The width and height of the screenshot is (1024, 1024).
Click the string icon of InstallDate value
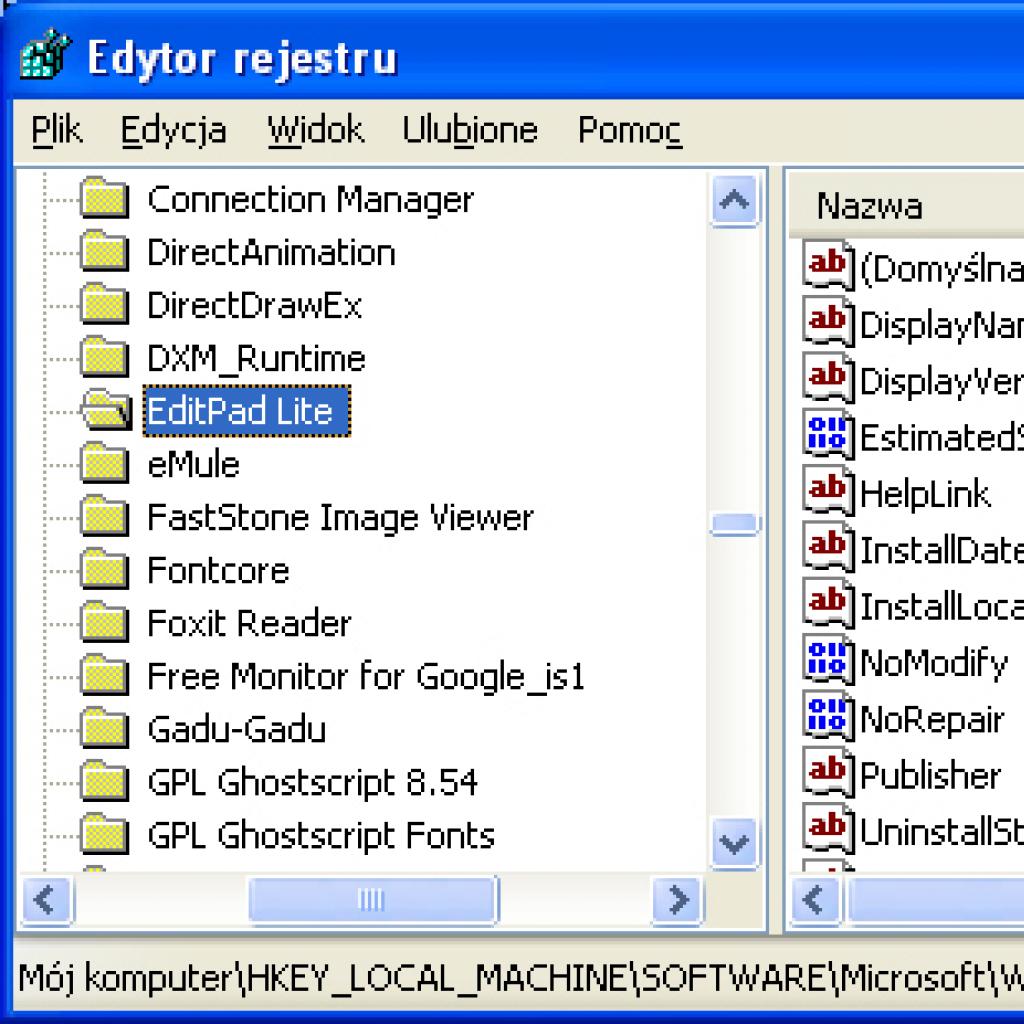(x=828, y=547)
